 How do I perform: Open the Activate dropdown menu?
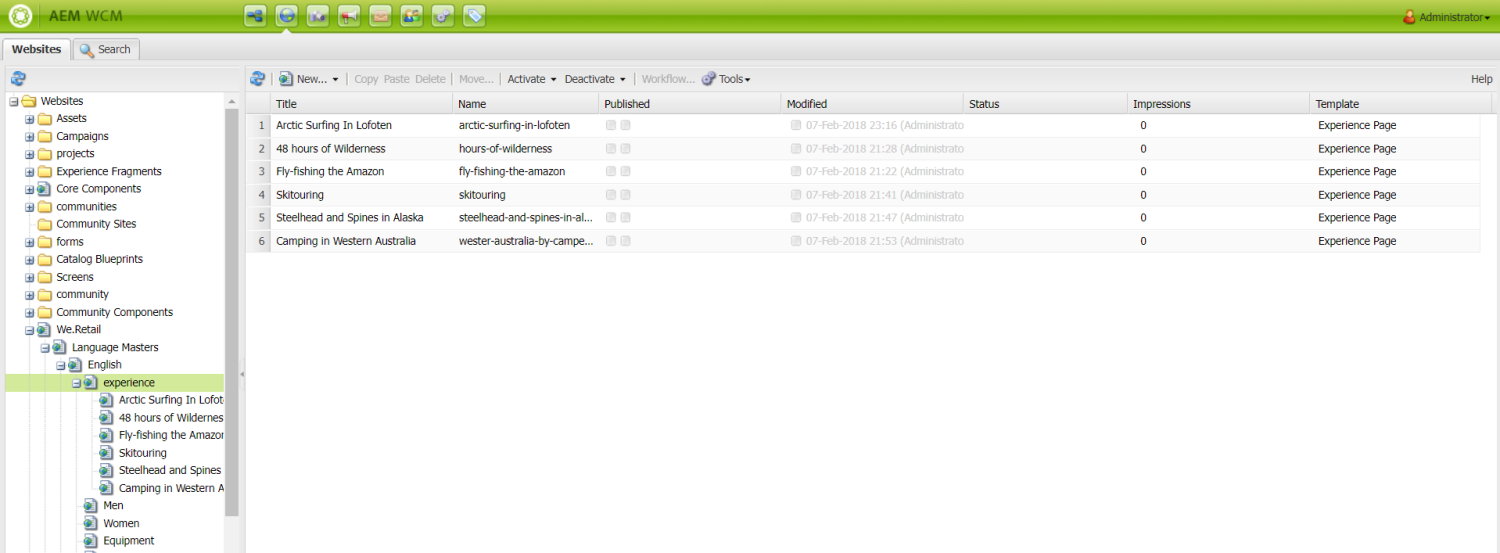click(531, 79)
